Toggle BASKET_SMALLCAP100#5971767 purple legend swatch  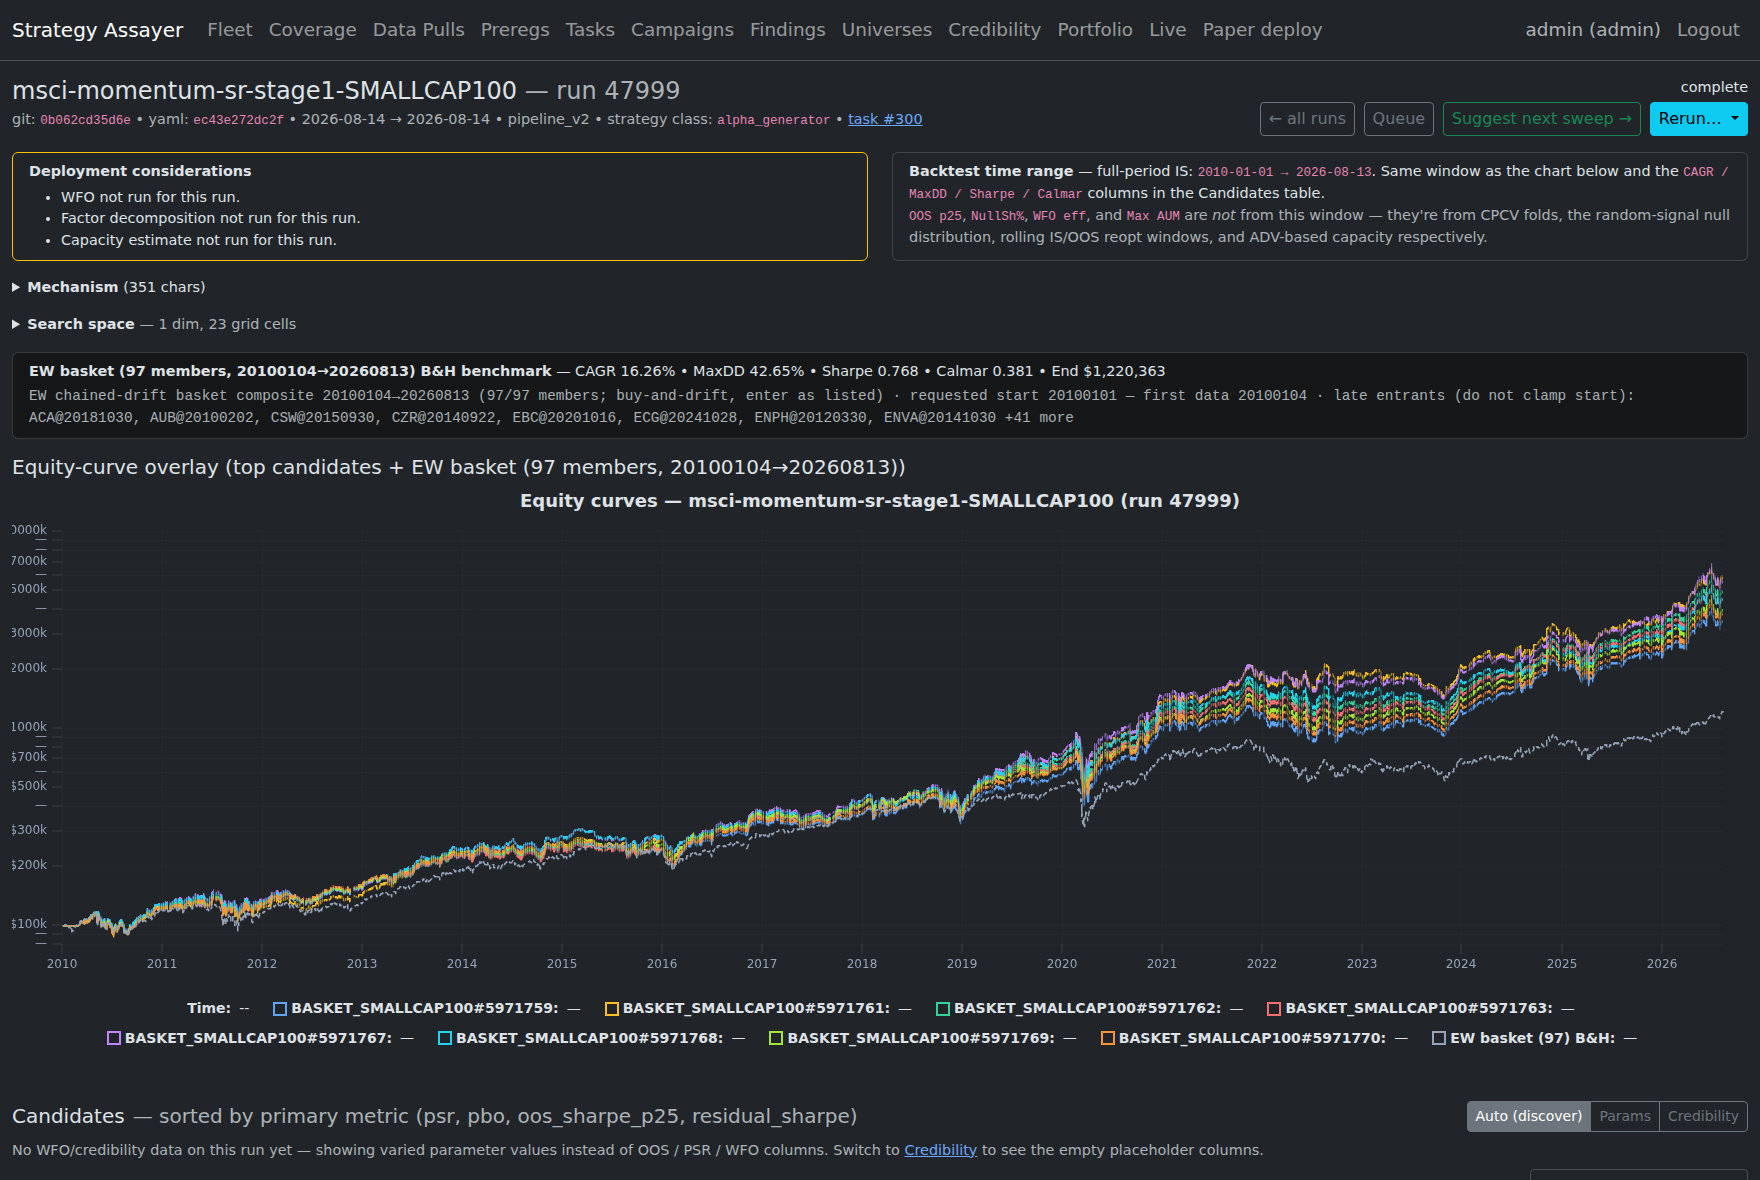[x=114, y=1038]
